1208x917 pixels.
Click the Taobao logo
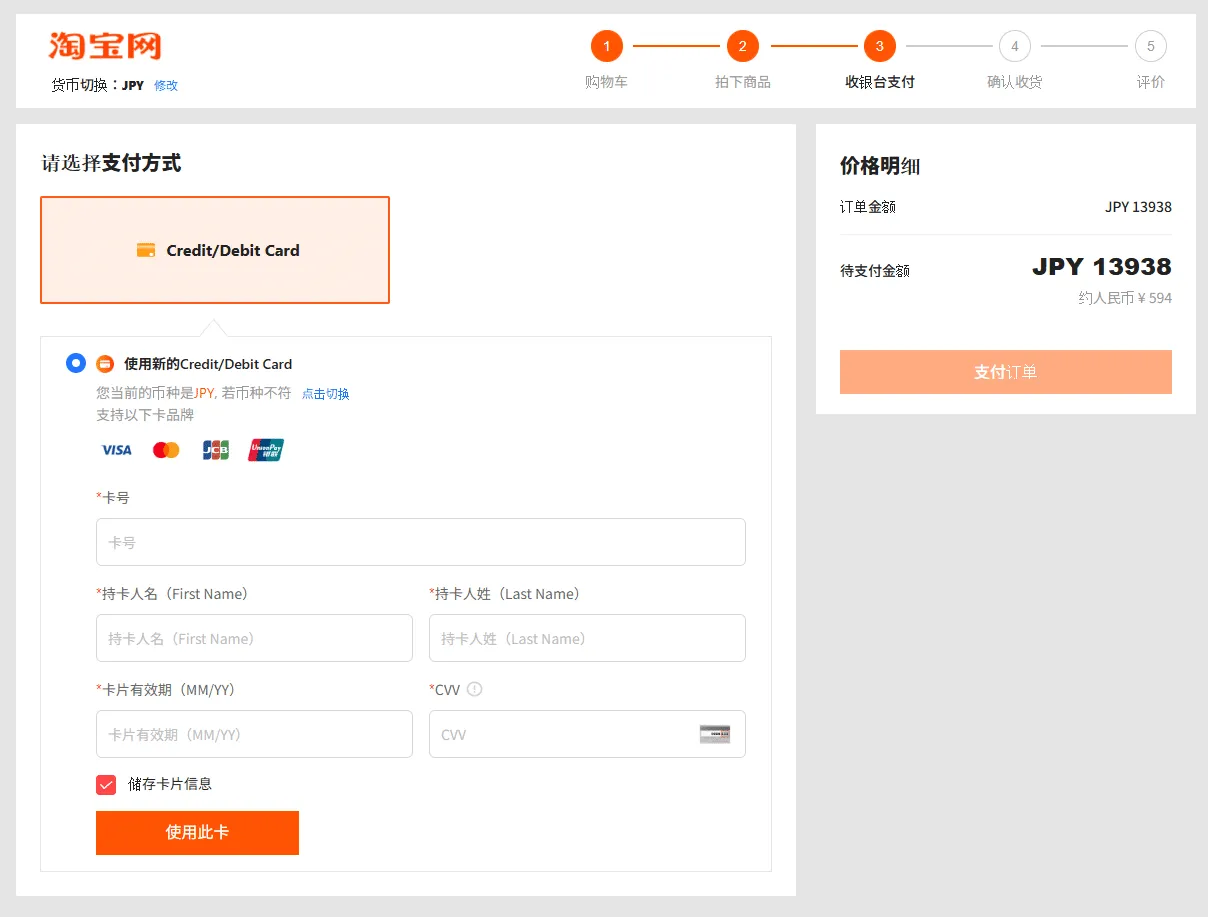click(105, 46)
